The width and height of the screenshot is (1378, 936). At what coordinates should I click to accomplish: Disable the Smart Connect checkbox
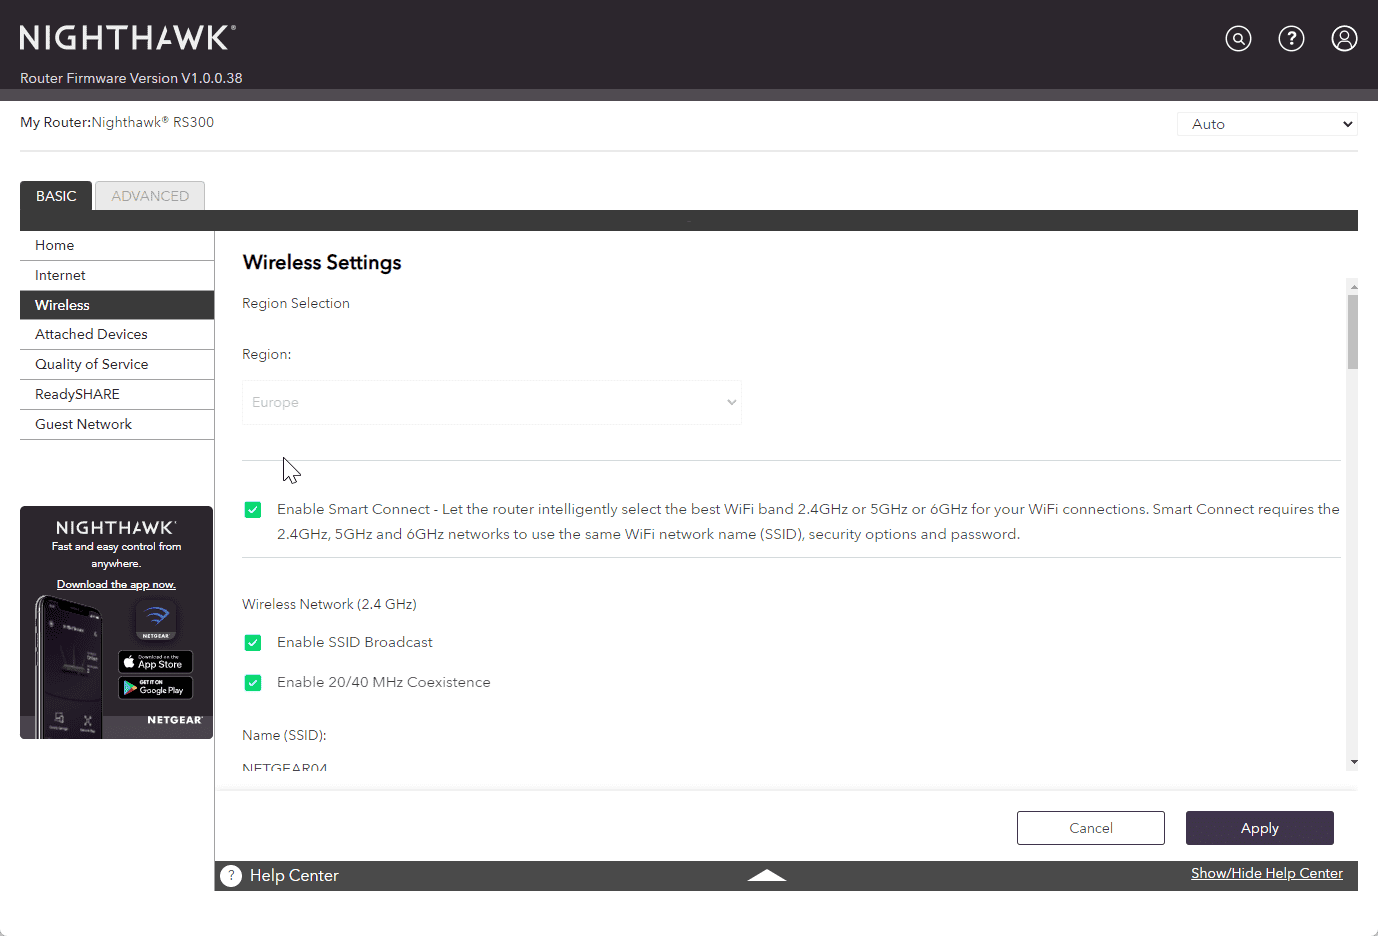click(x=253, y=510)
